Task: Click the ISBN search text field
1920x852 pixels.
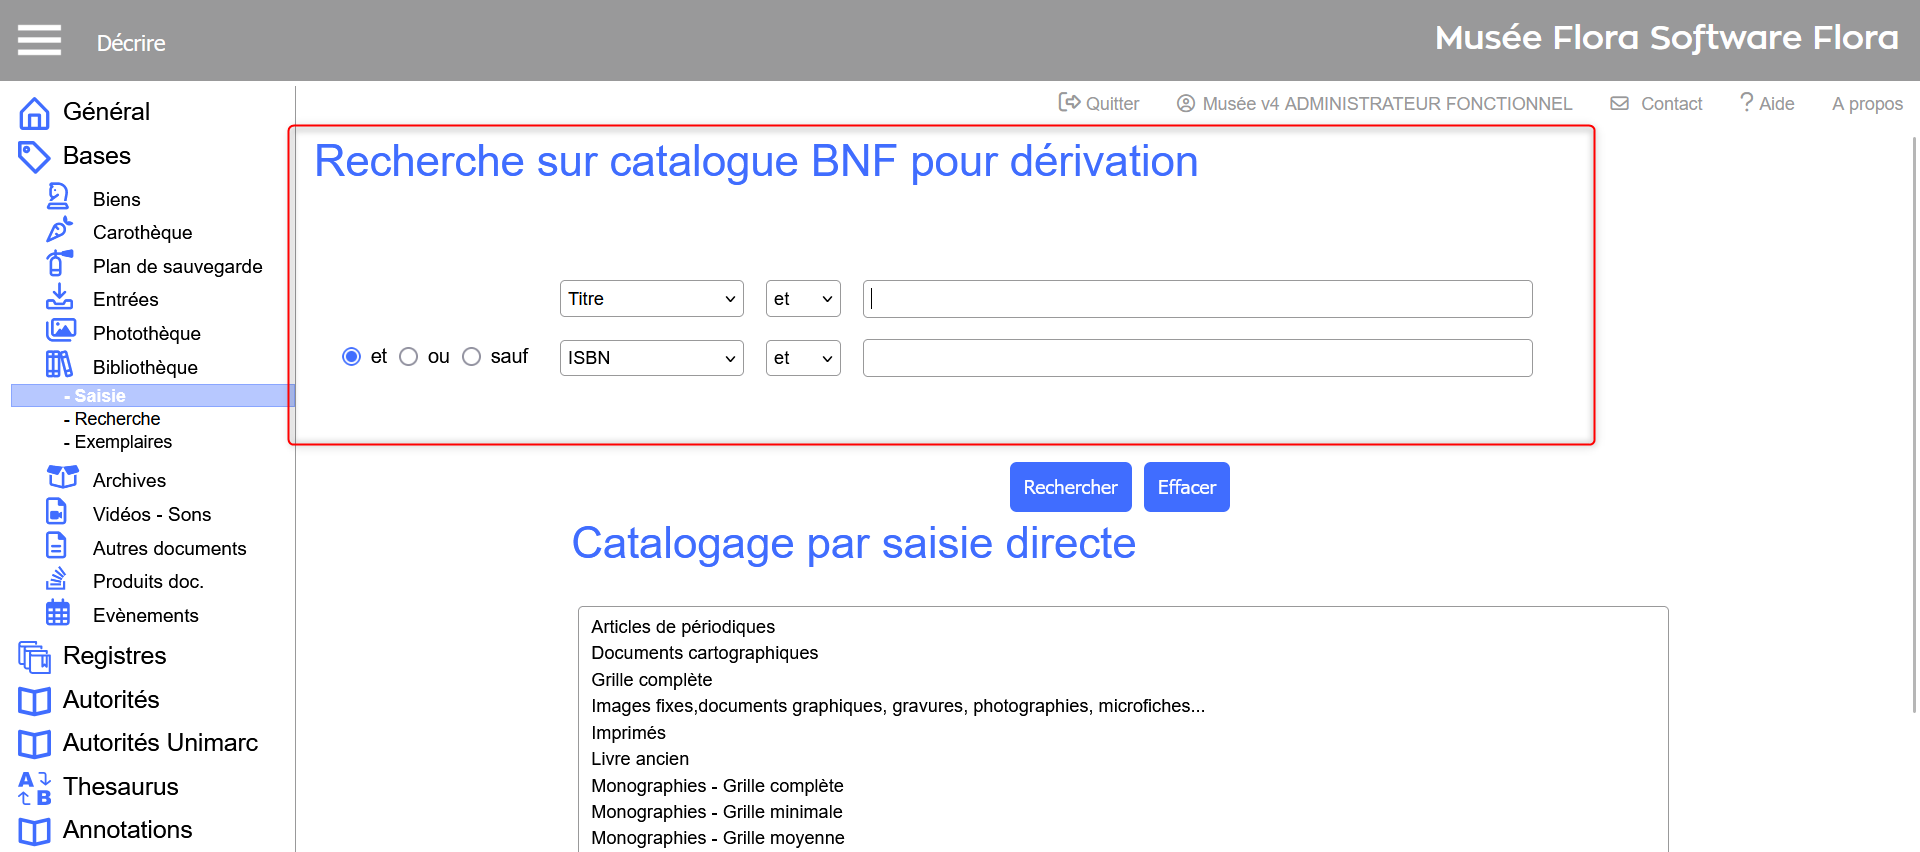Action: click(x=1197, y=358)
